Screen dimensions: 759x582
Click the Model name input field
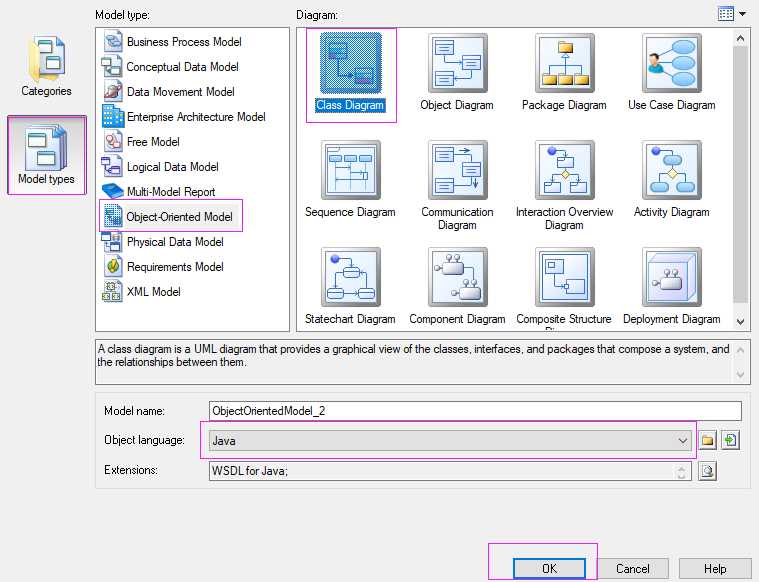[x=475, y=411]
